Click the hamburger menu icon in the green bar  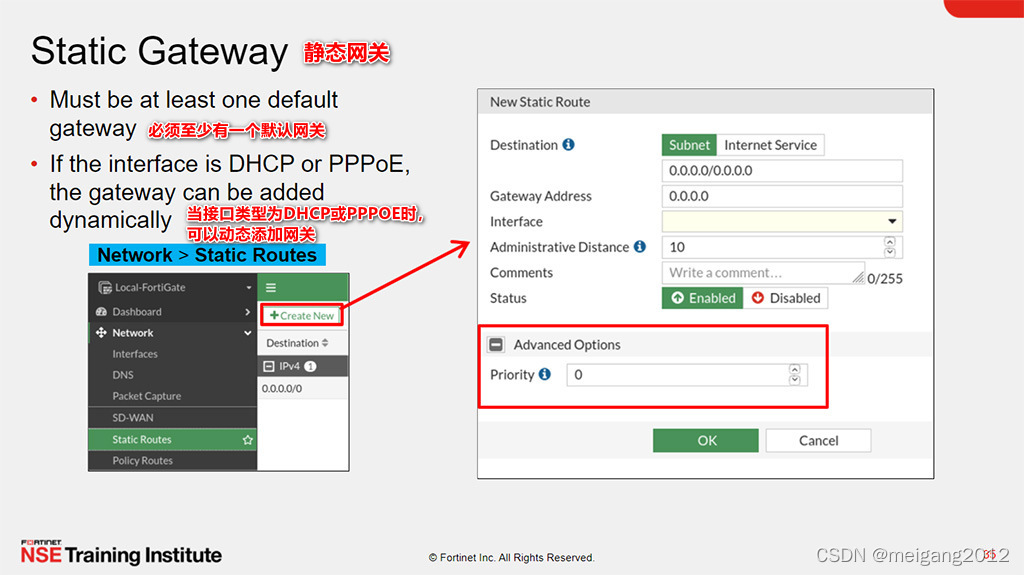271,288
